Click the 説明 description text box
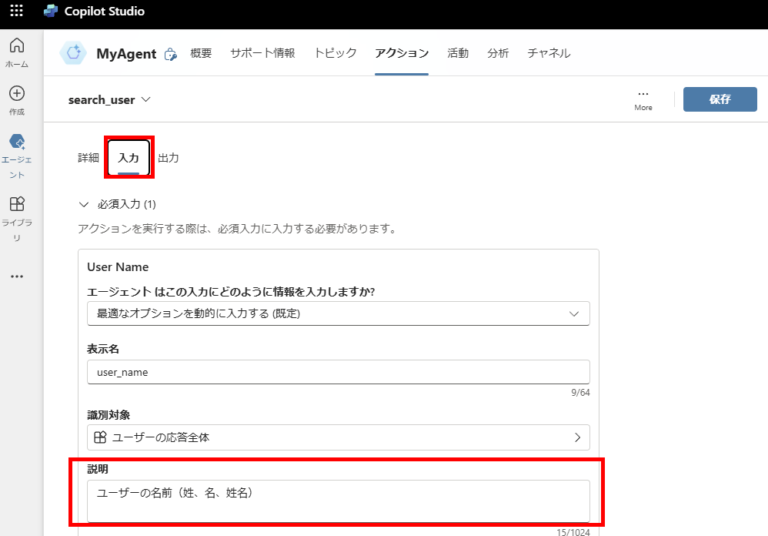The image size is (768, 536). point(338,500)
